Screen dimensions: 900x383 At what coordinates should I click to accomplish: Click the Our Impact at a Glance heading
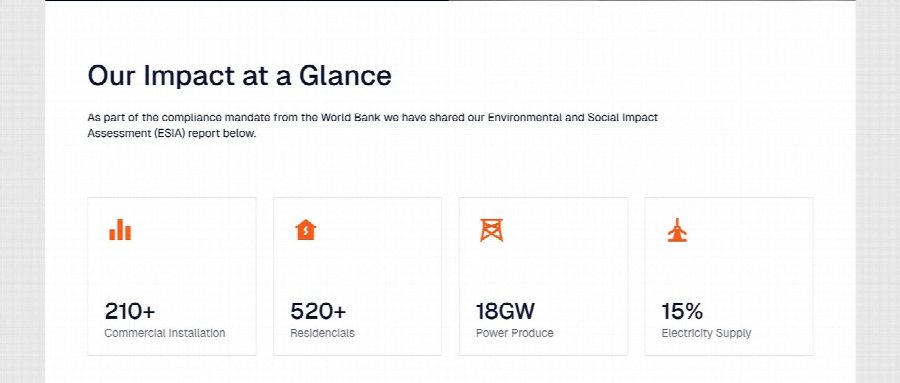click(x=239, y=76)
